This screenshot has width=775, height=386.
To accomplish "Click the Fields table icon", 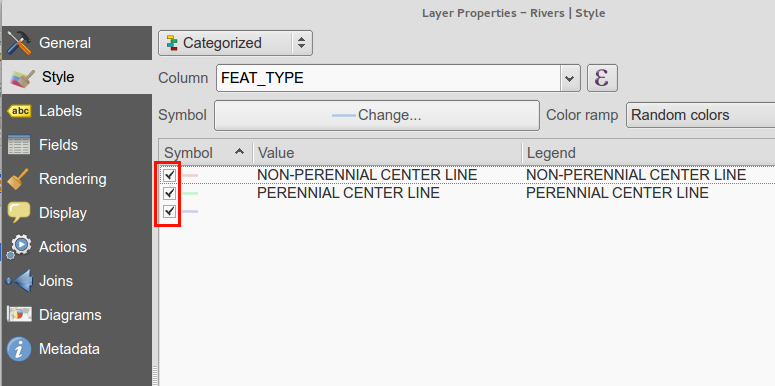I will pos(19,145).
